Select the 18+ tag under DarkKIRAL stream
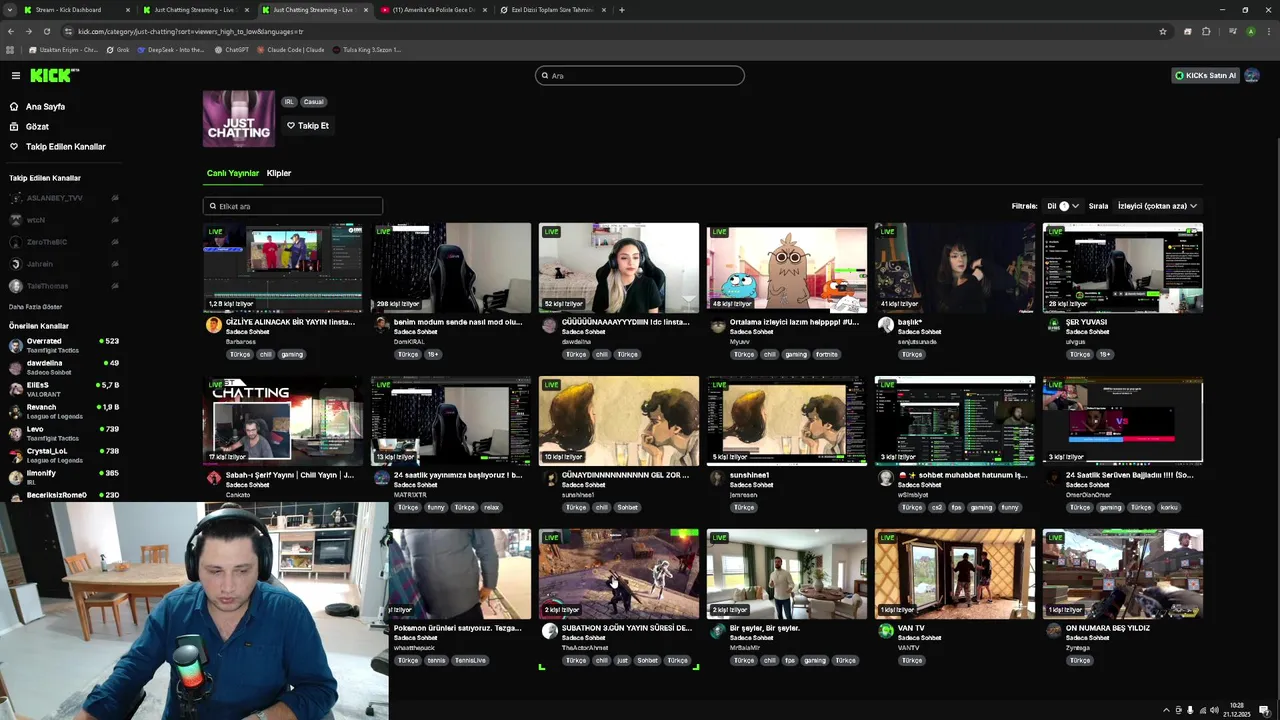 [x=432, y=354]
